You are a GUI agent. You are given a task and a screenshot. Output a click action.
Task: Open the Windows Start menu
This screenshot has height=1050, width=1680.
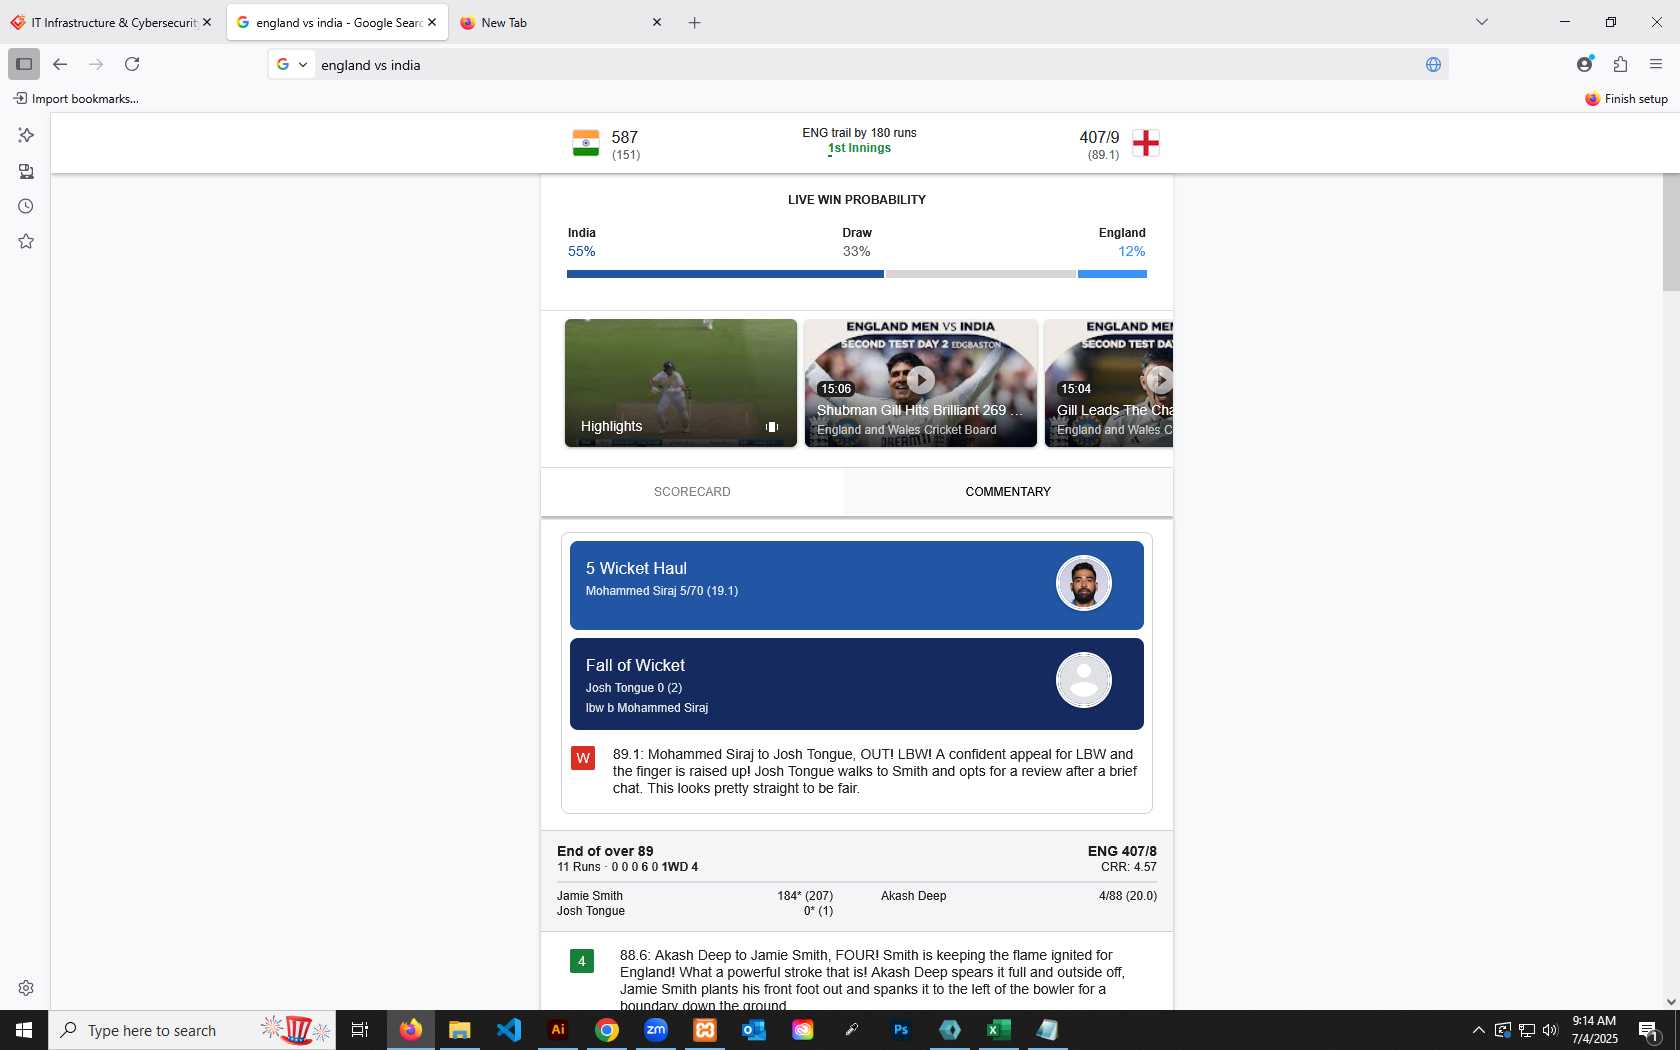[x=24, y=1030]
